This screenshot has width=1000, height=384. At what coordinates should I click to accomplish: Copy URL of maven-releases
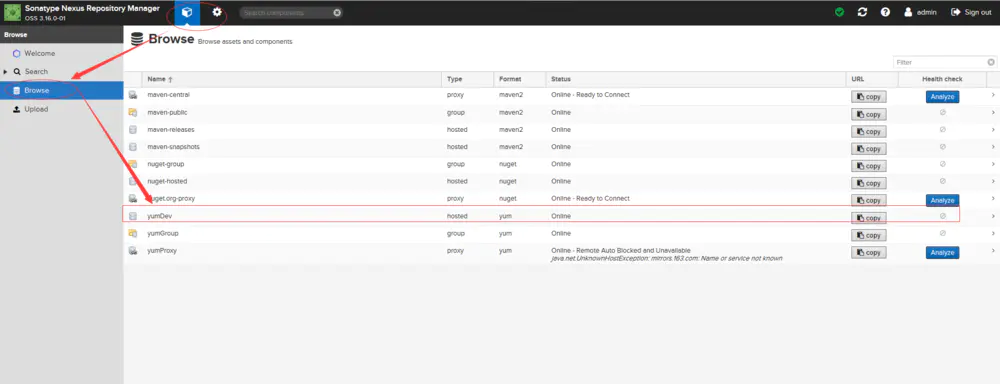click(x=869, y=131)
